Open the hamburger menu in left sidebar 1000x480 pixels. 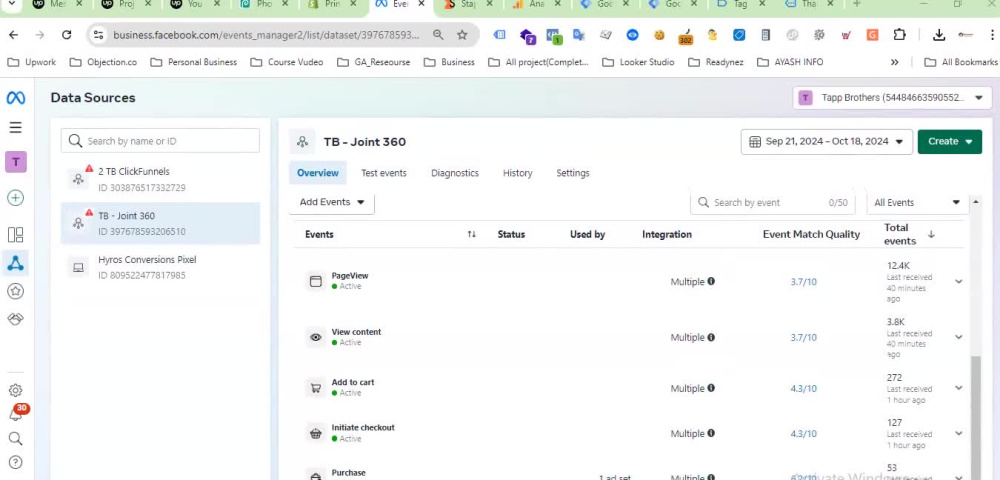click(x=16, y=127)
